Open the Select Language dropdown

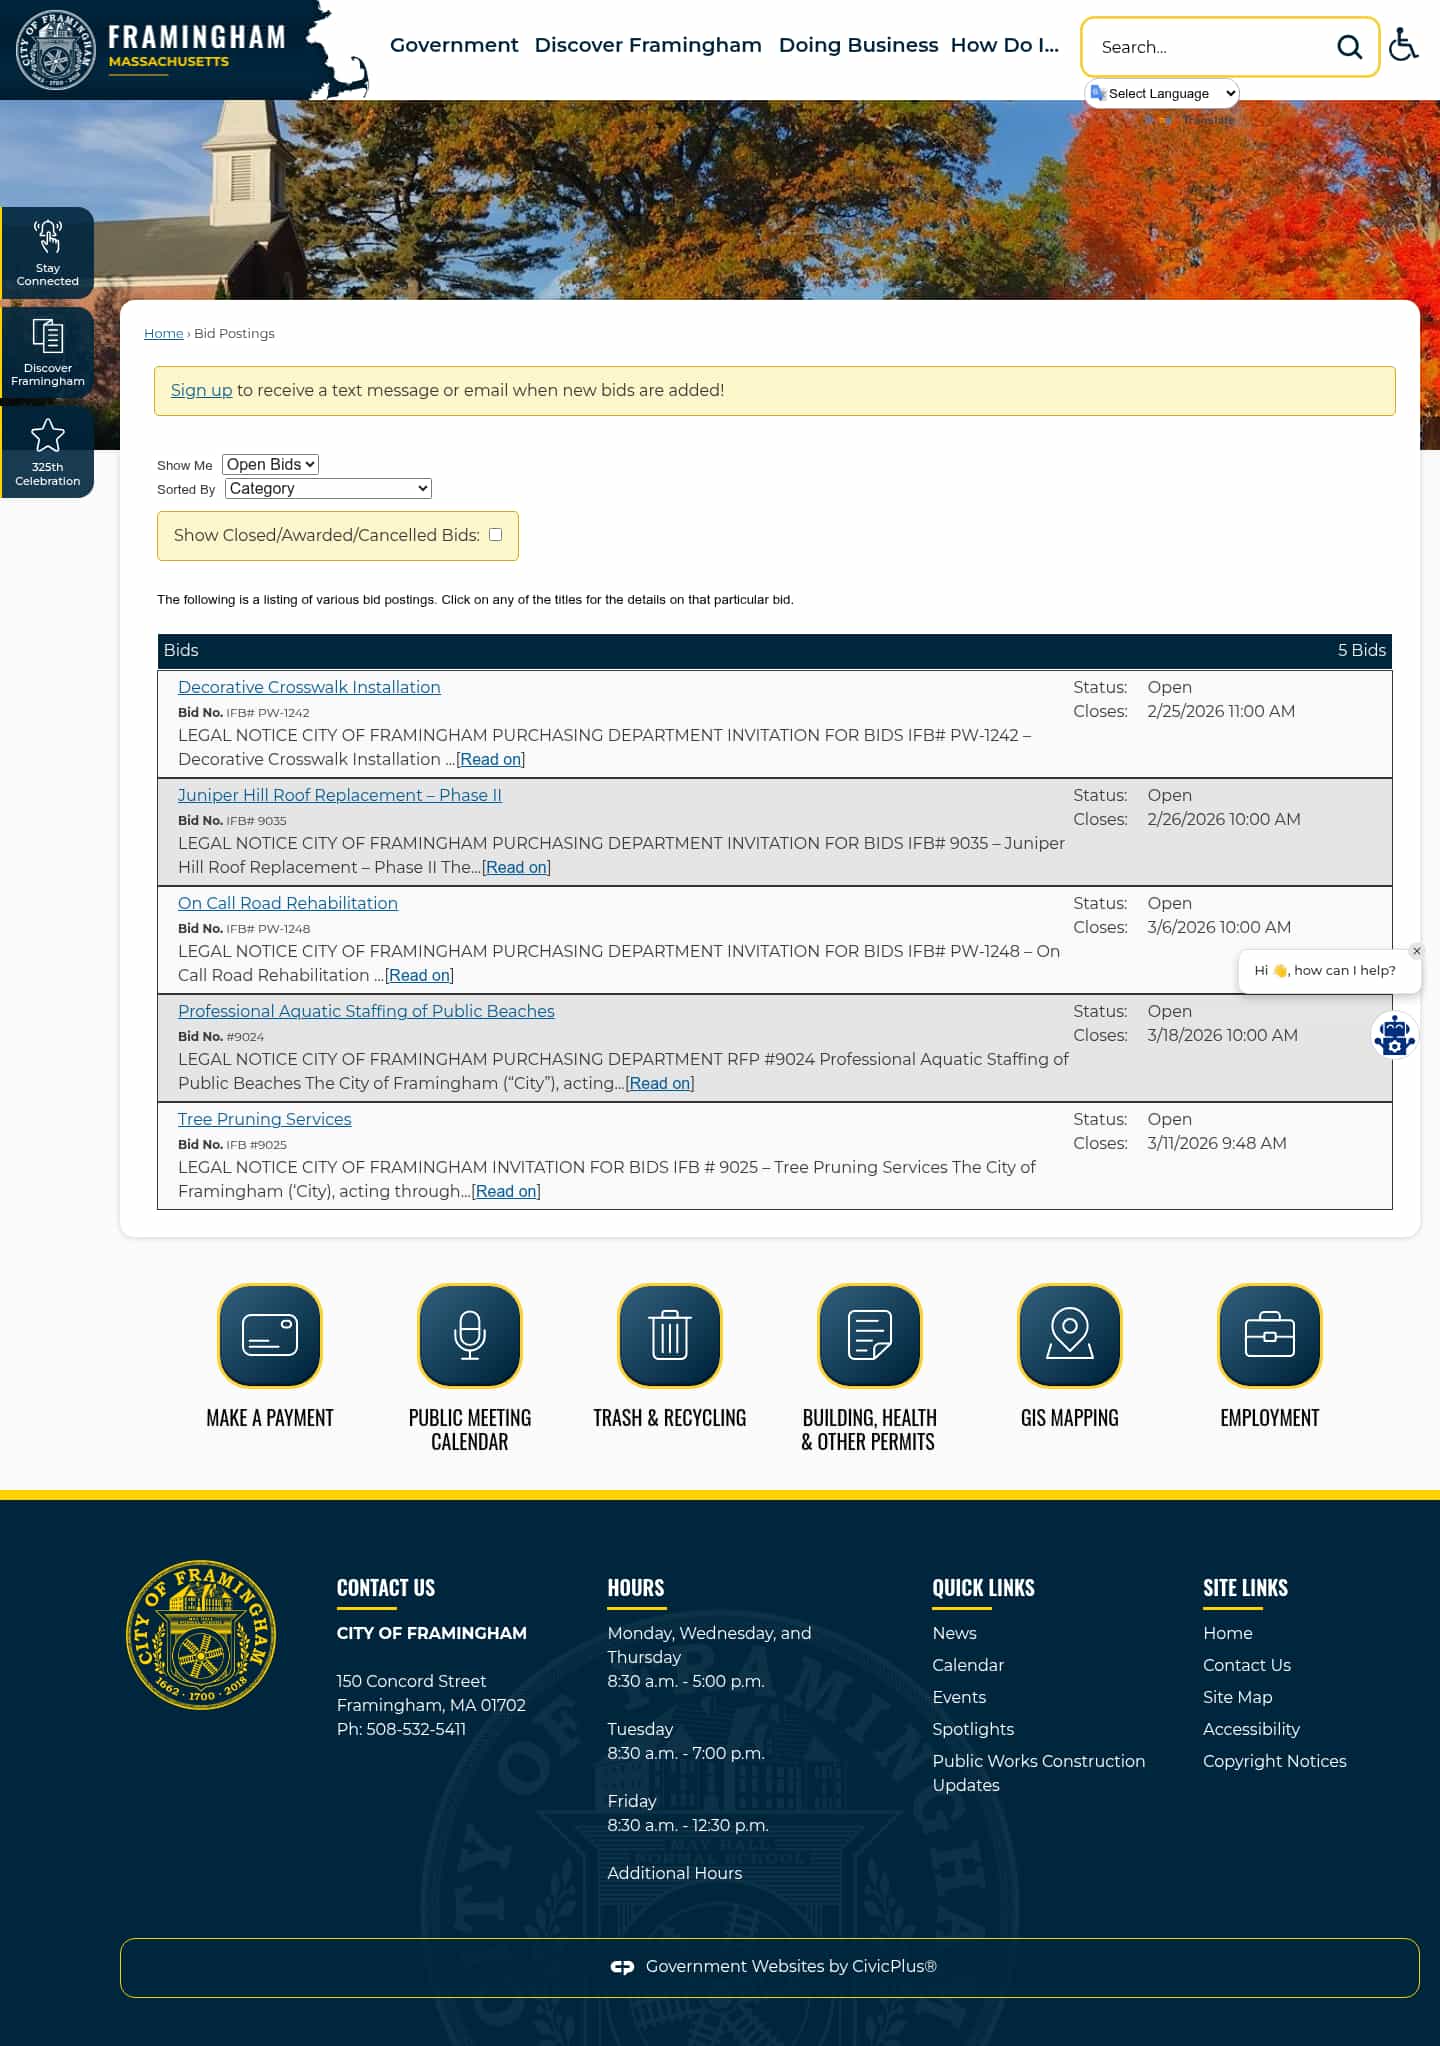(x=1162, y=93)
